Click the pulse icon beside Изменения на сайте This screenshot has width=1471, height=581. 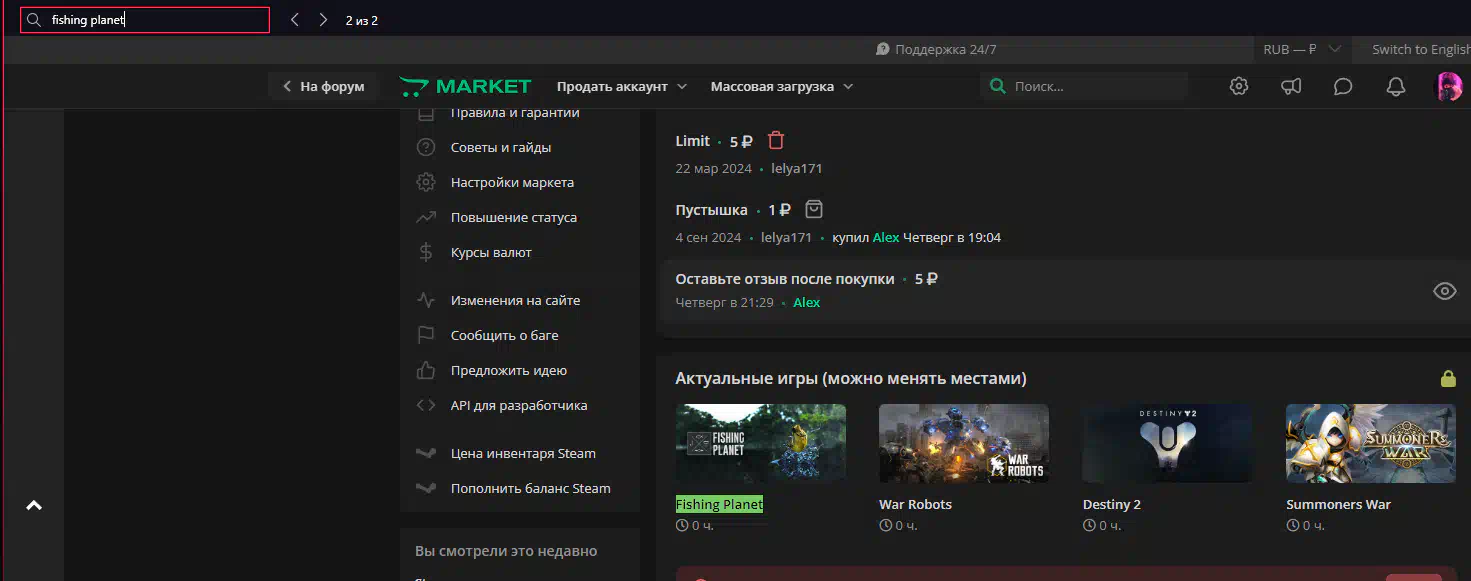coord(426,300)
